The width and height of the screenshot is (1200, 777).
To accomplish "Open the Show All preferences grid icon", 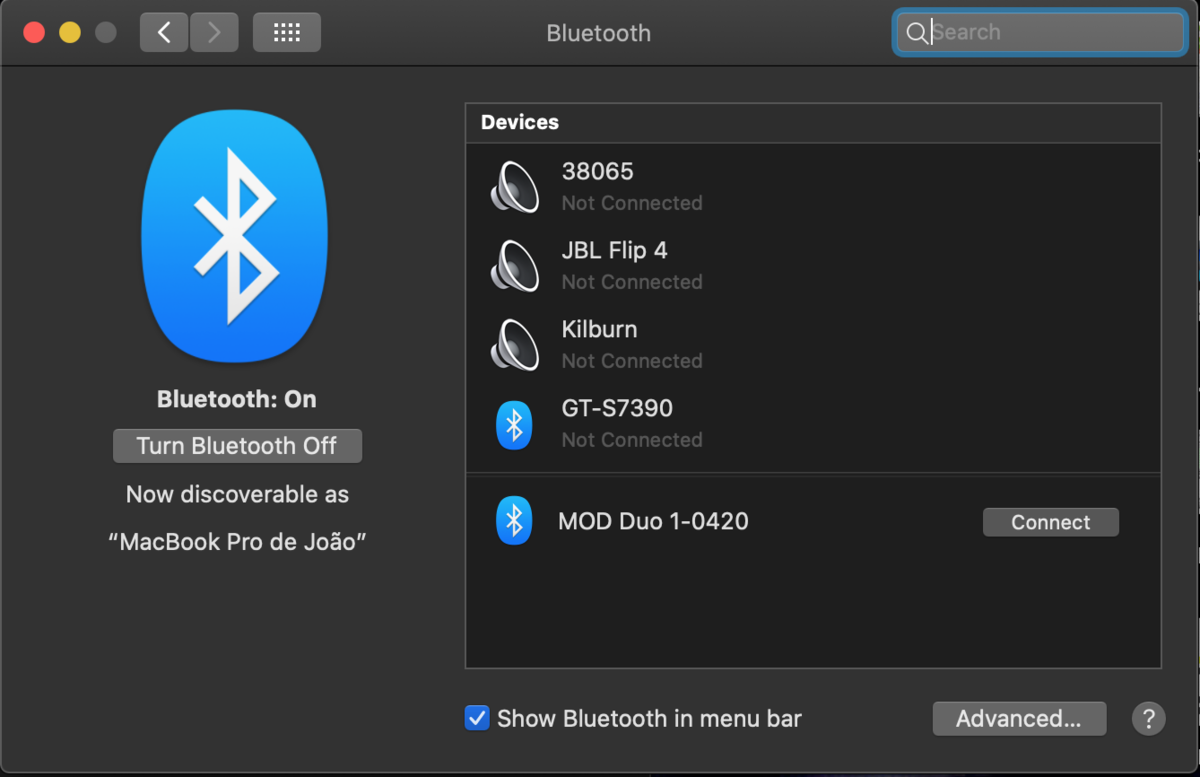I will [x=287, y=32].
